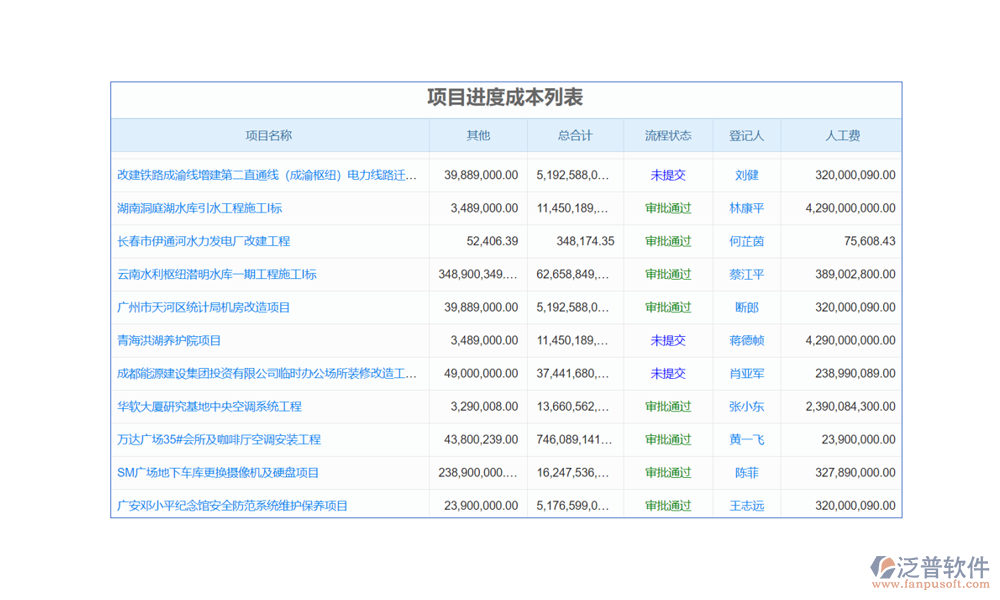The image size is (1000, 600).
Task: Click registrant name 刘健
Action: coord(746,175)
